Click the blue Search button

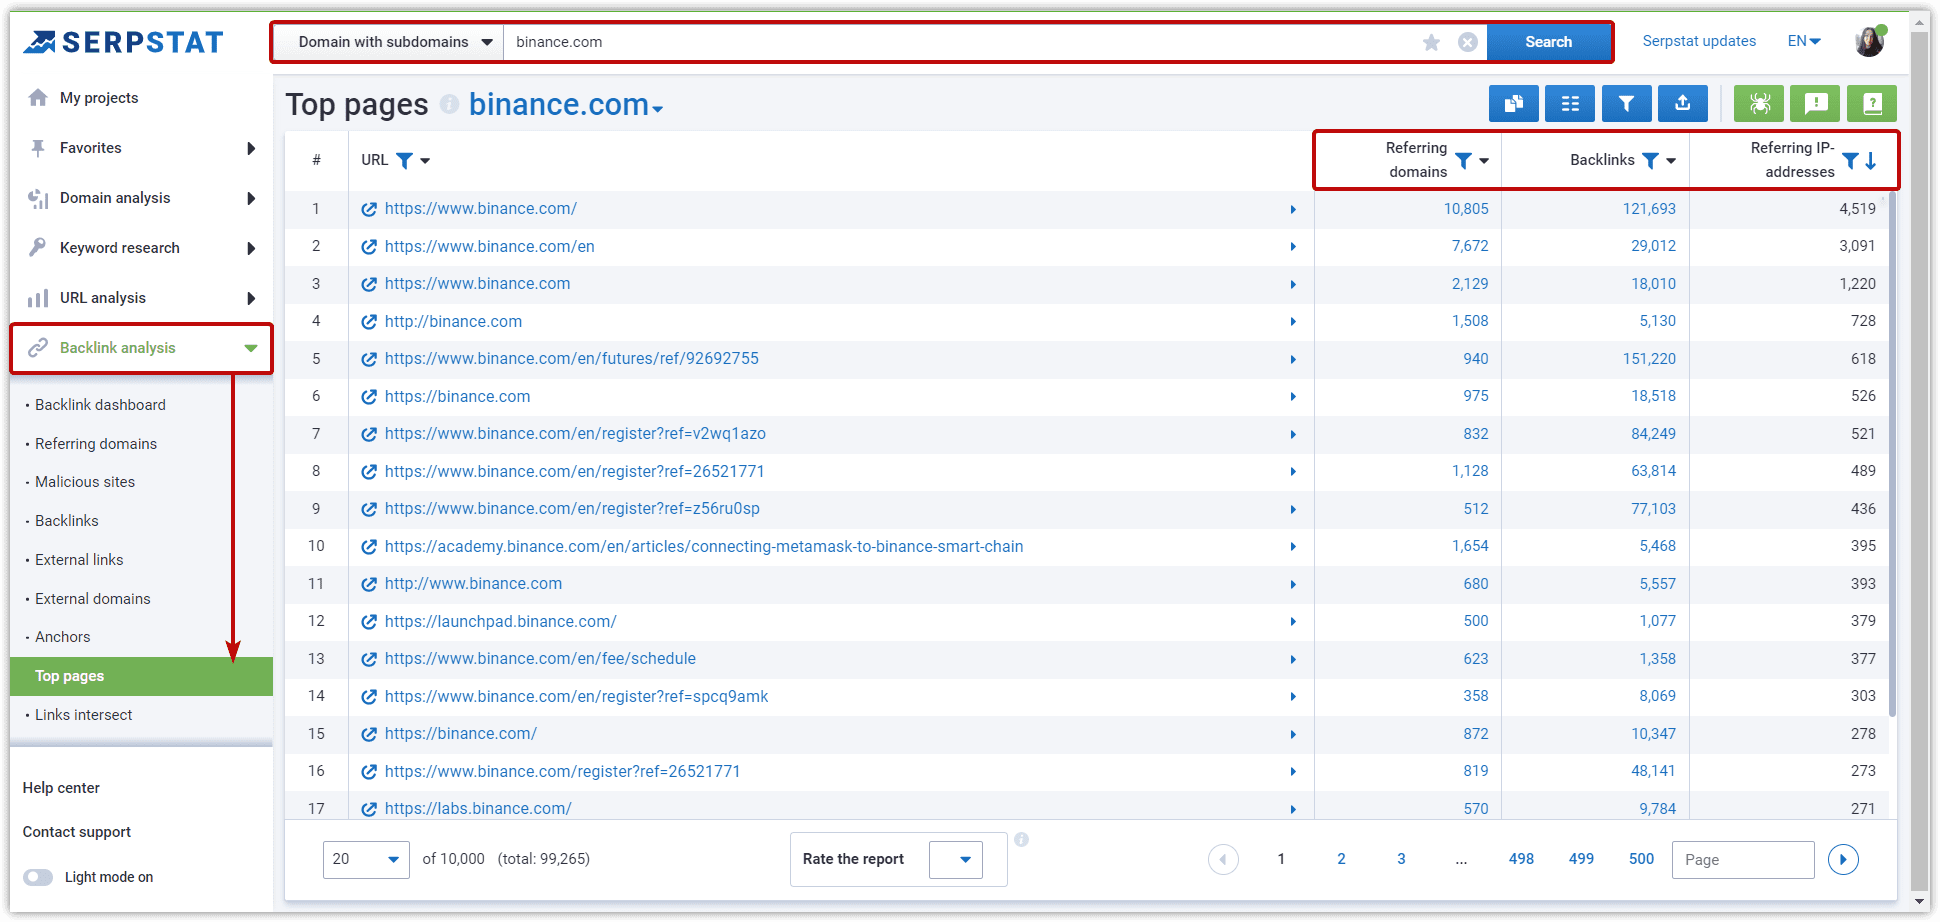click(x=1549, y=42)
